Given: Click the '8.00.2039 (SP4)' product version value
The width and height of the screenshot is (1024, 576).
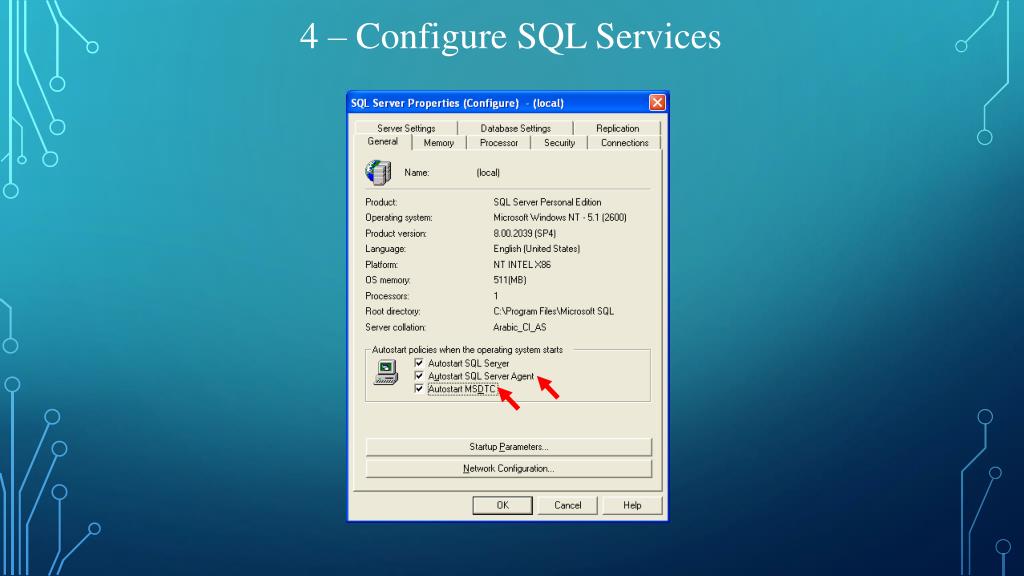Looking at the screenshot, I should [524, 233].
